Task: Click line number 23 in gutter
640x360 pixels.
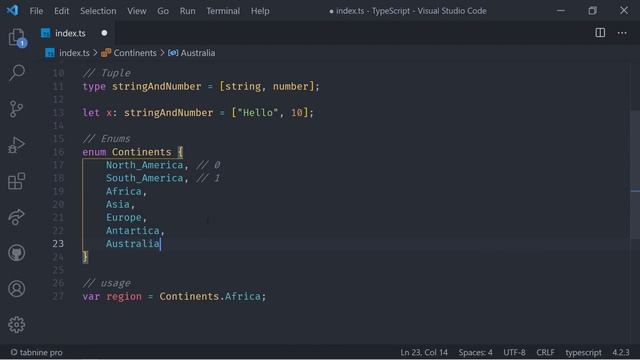Action: (x=58, y=244)
